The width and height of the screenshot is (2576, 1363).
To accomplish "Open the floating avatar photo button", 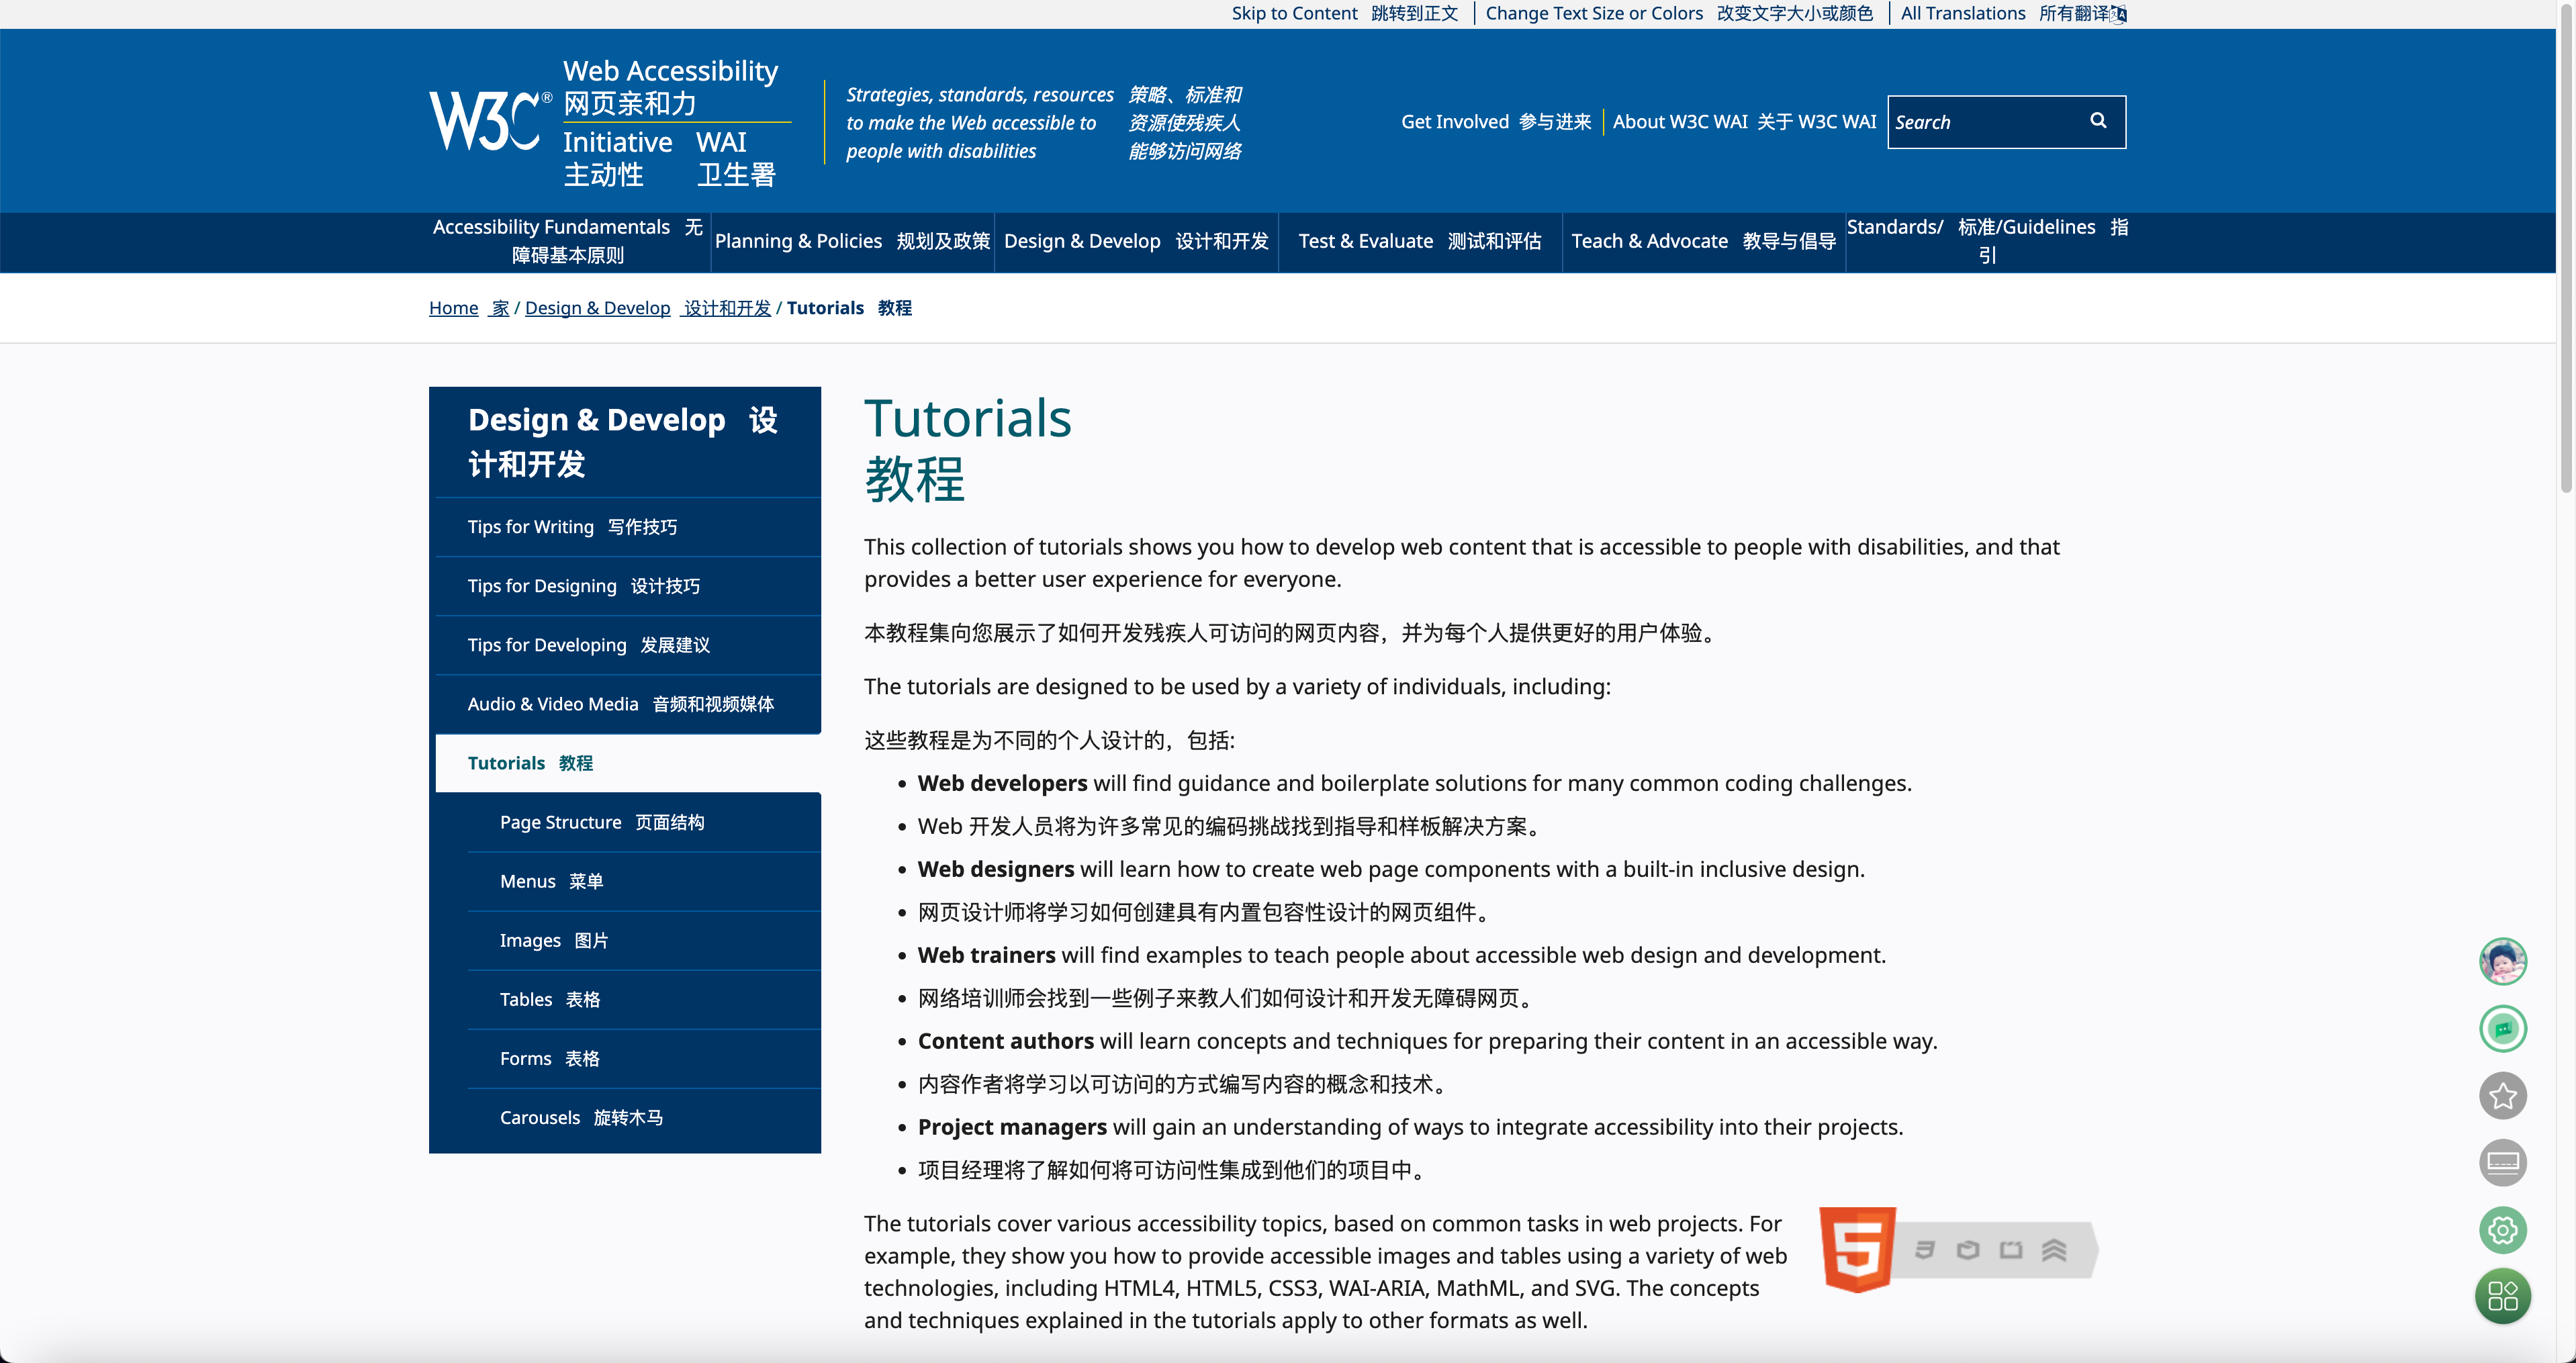I will coord(2502,961).
